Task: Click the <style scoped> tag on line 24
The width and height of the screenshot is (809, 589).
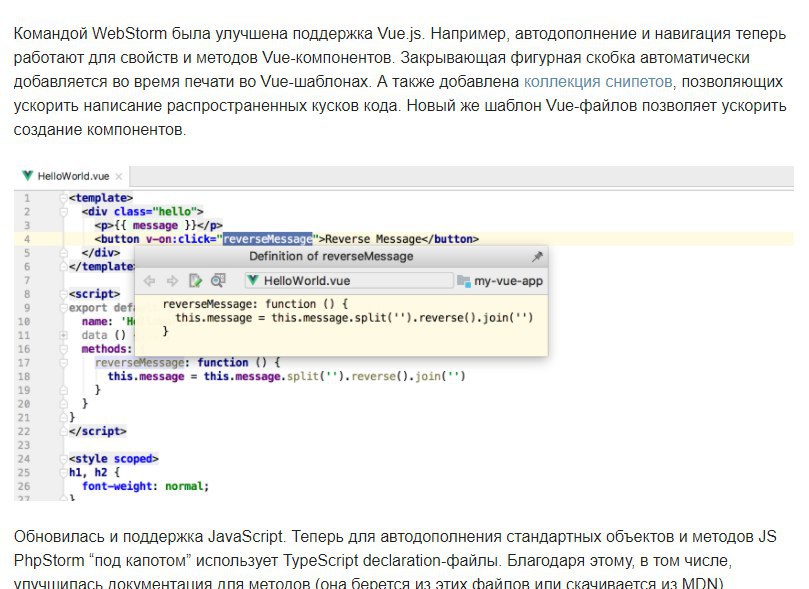Action: click(x=114, y=459)
